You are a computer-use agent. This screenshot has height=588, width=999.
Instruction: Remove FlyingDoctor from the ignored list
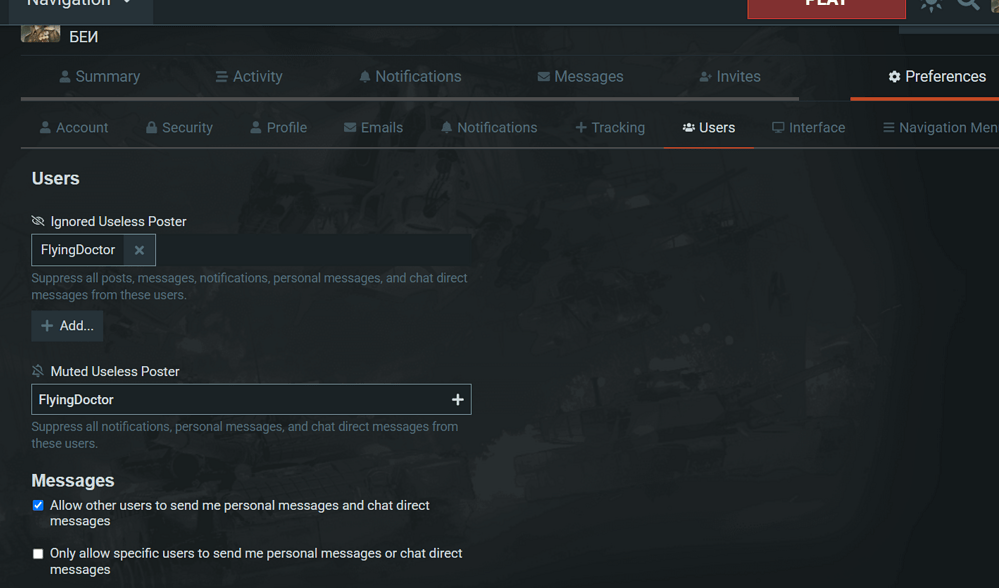coord(139,249)
